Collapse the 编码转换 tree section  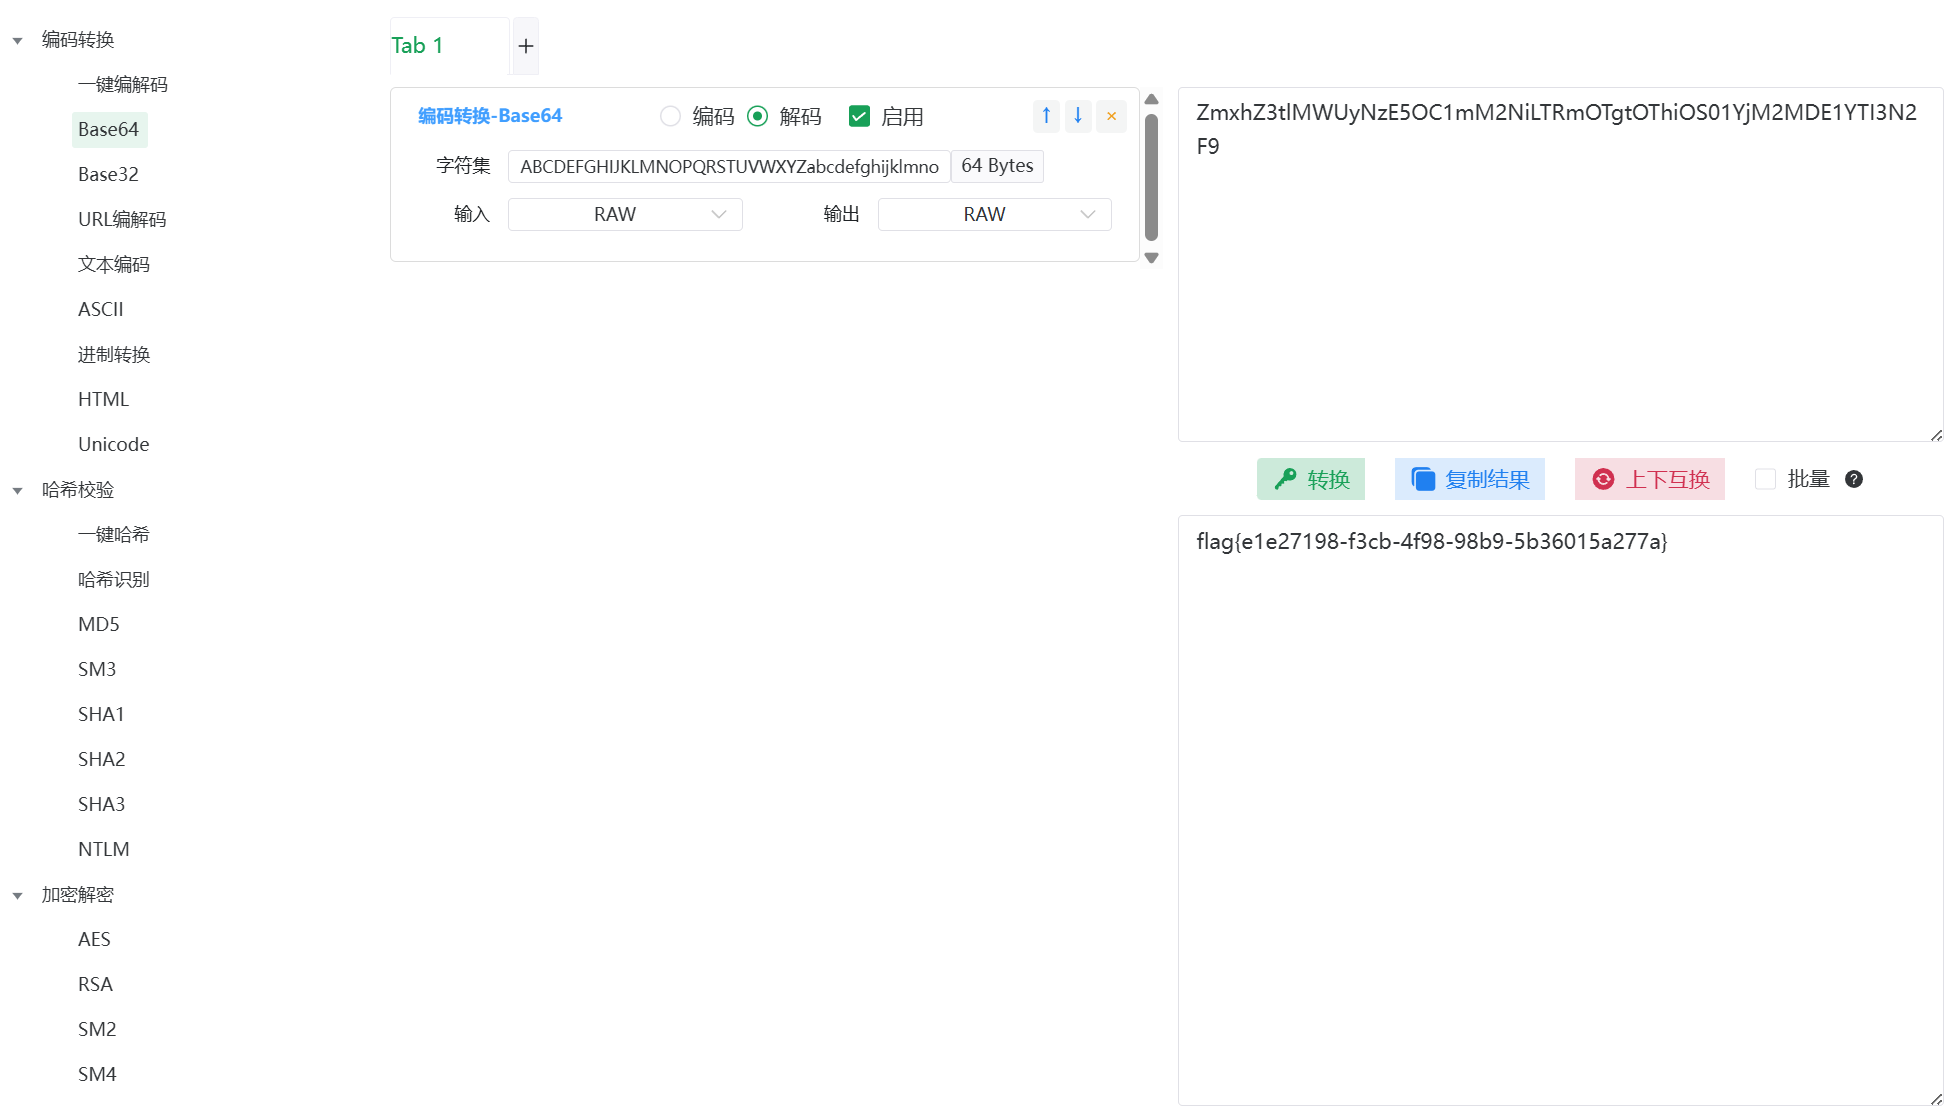point(17,41)
